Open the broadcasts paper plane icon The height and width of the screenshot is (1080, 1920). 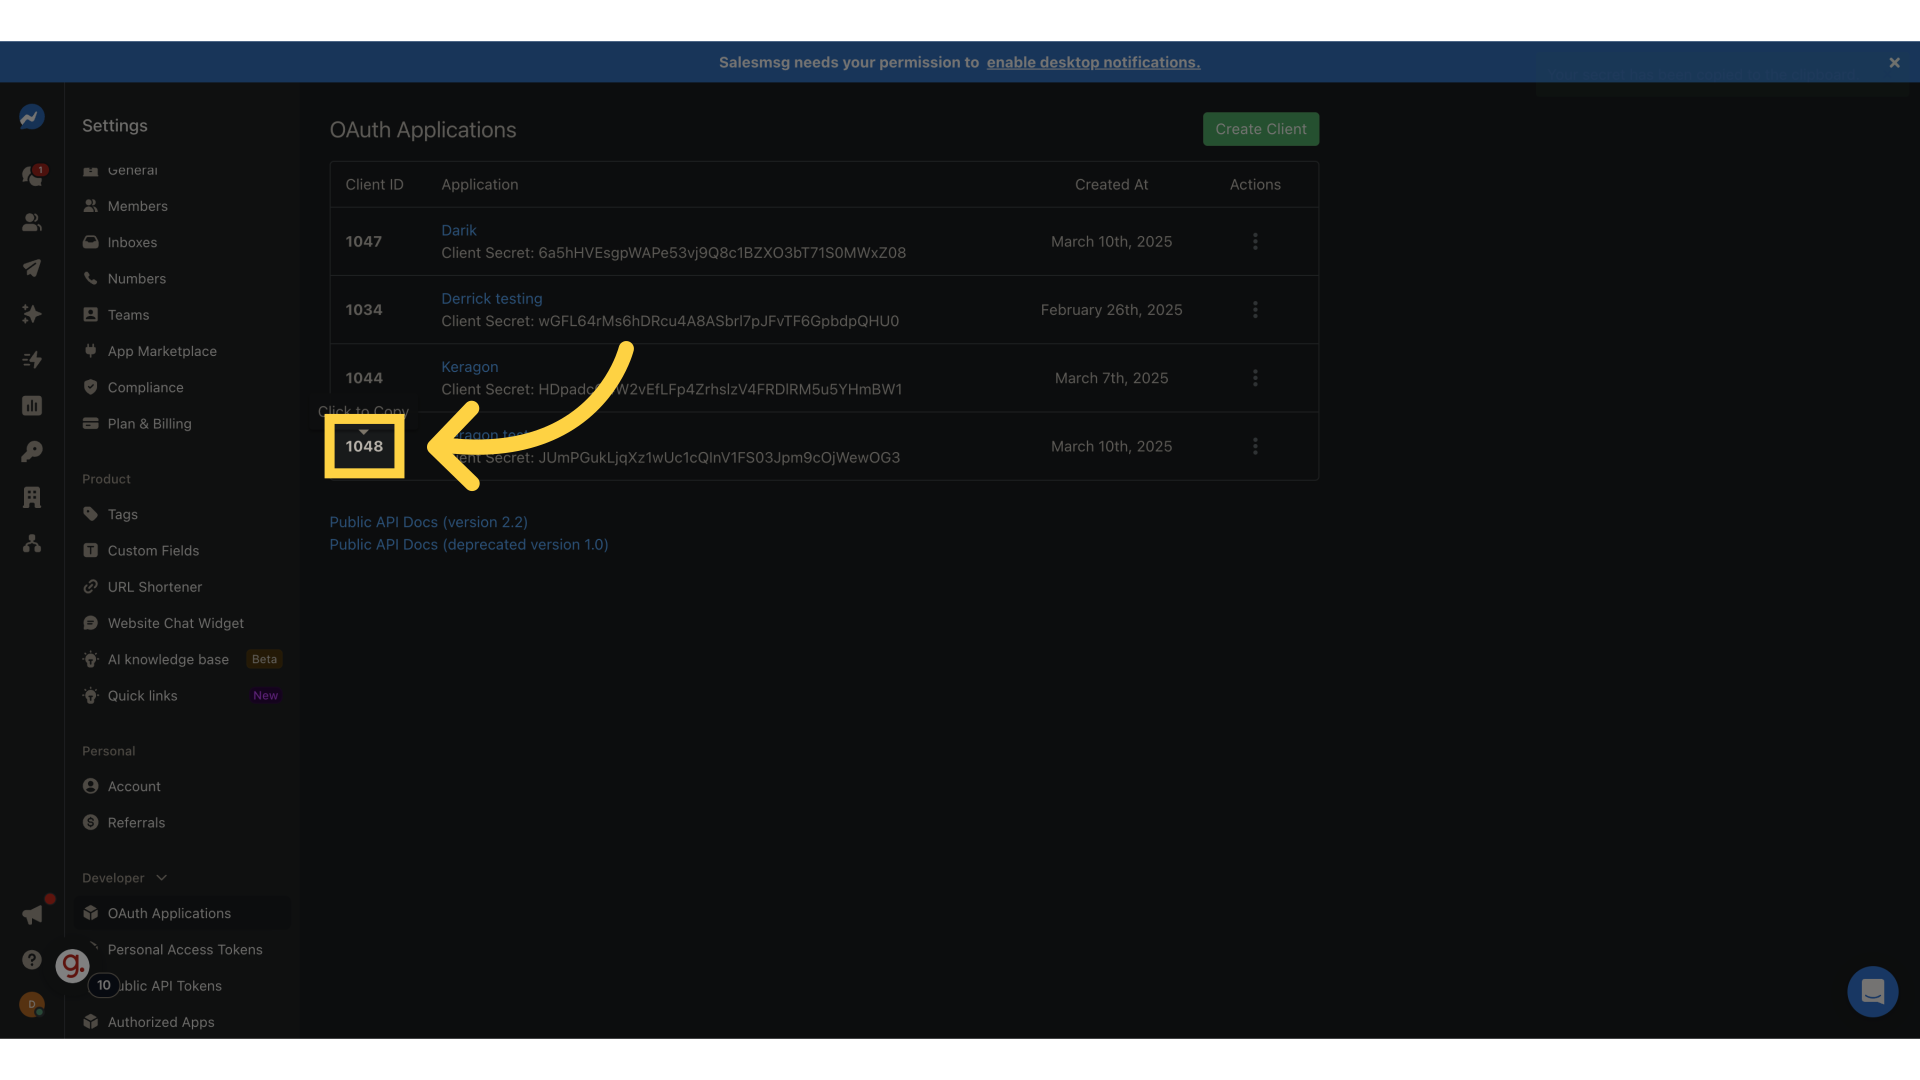tap(32, 268)
